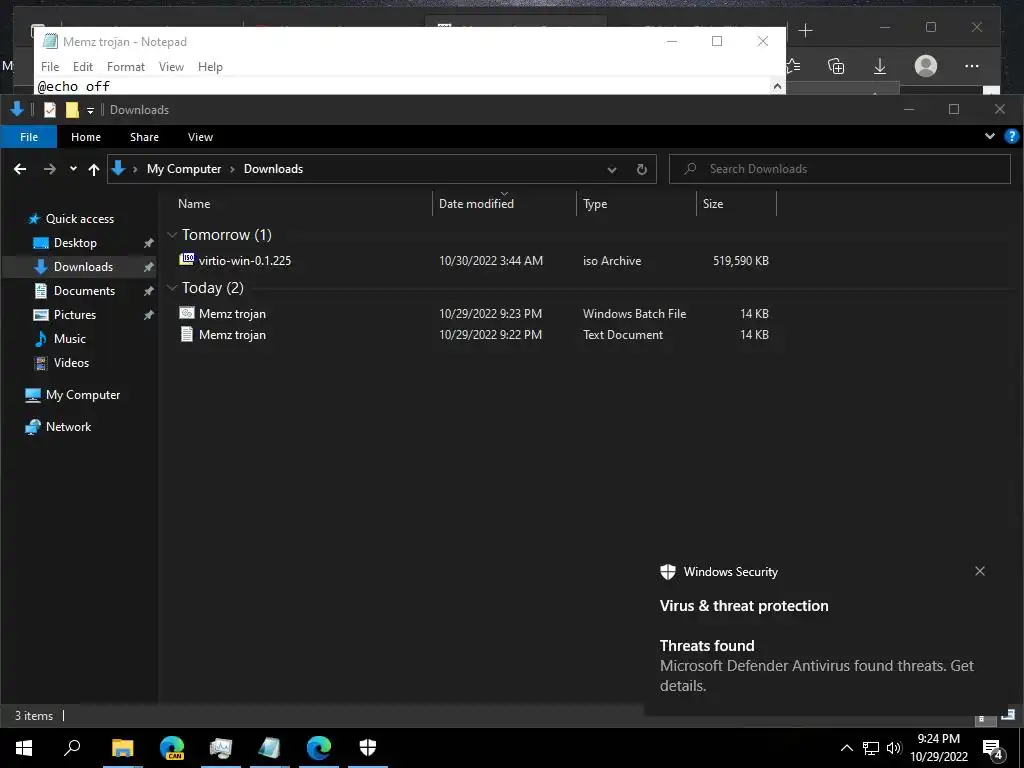The image size is (1024, 768).
Task: Switch to the Share ribbon tab
Action: (144, 137)
